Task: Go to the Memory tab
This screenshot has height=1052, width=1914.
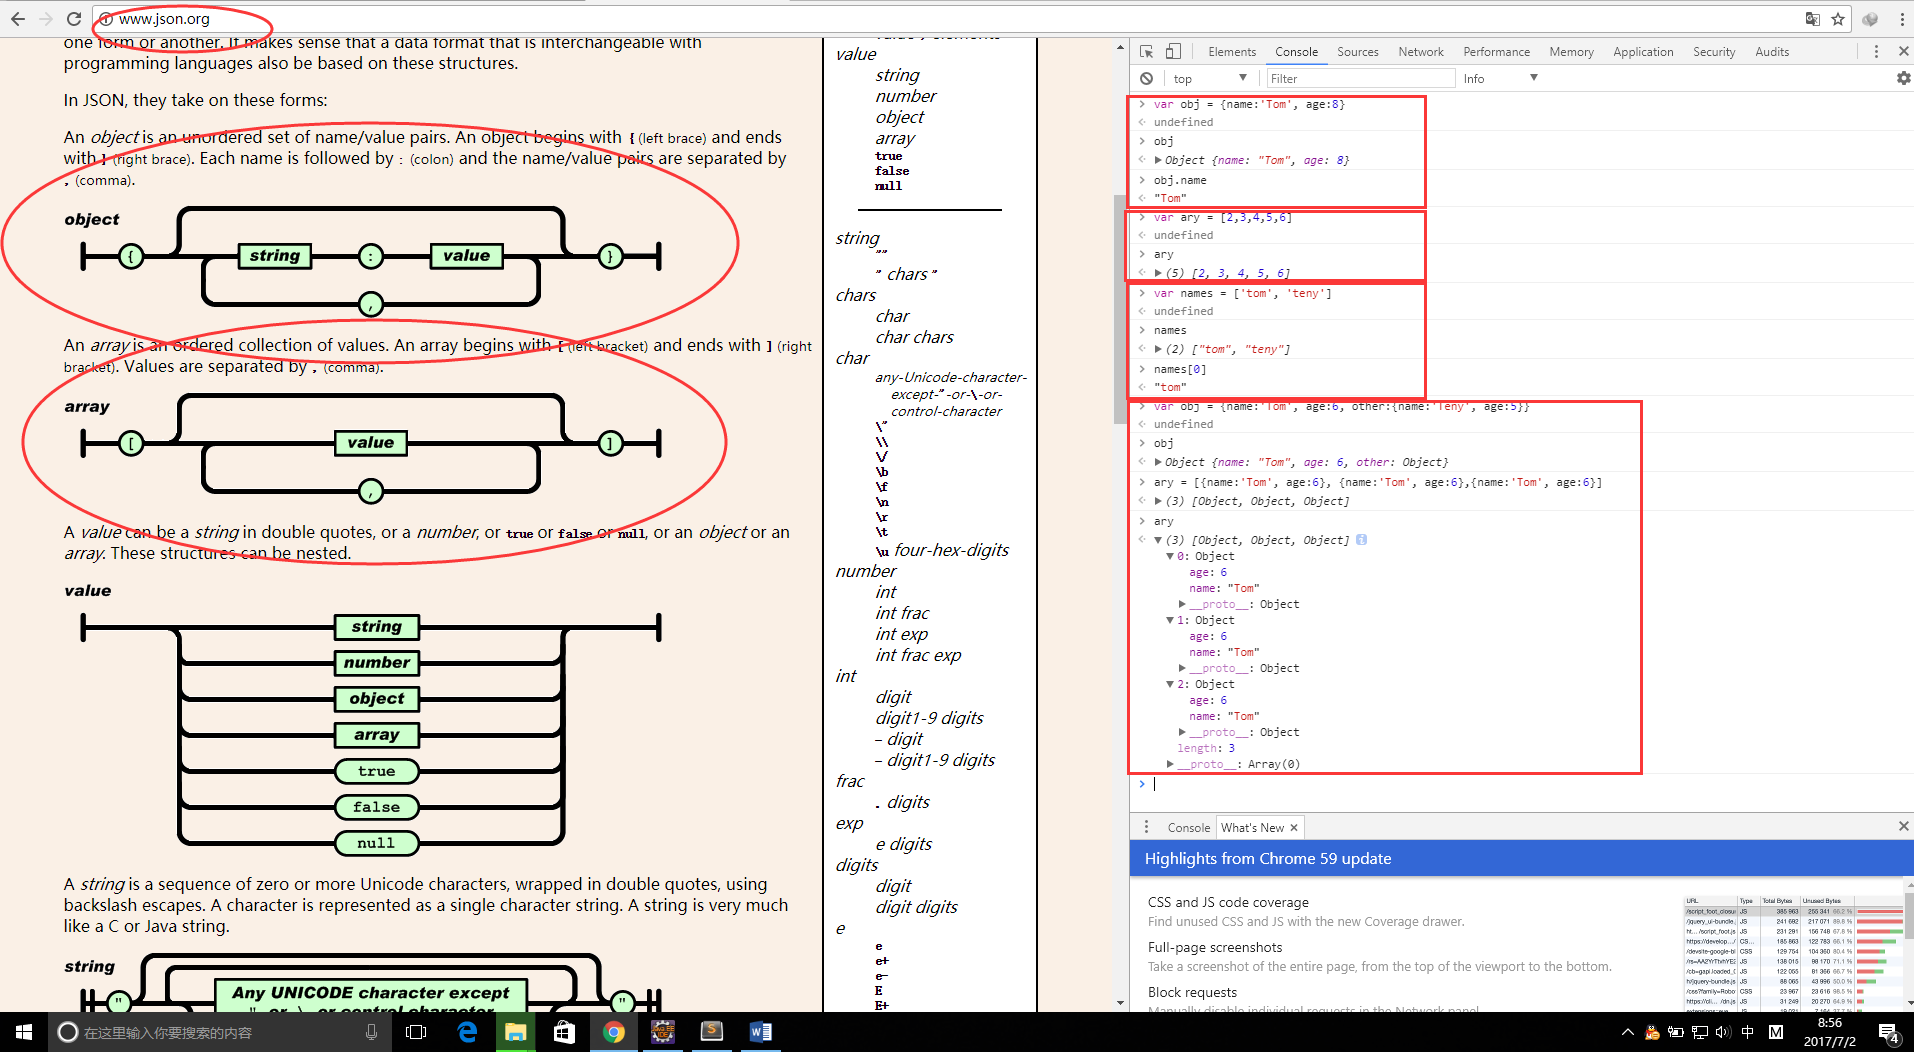Action: coord(1571,51)
